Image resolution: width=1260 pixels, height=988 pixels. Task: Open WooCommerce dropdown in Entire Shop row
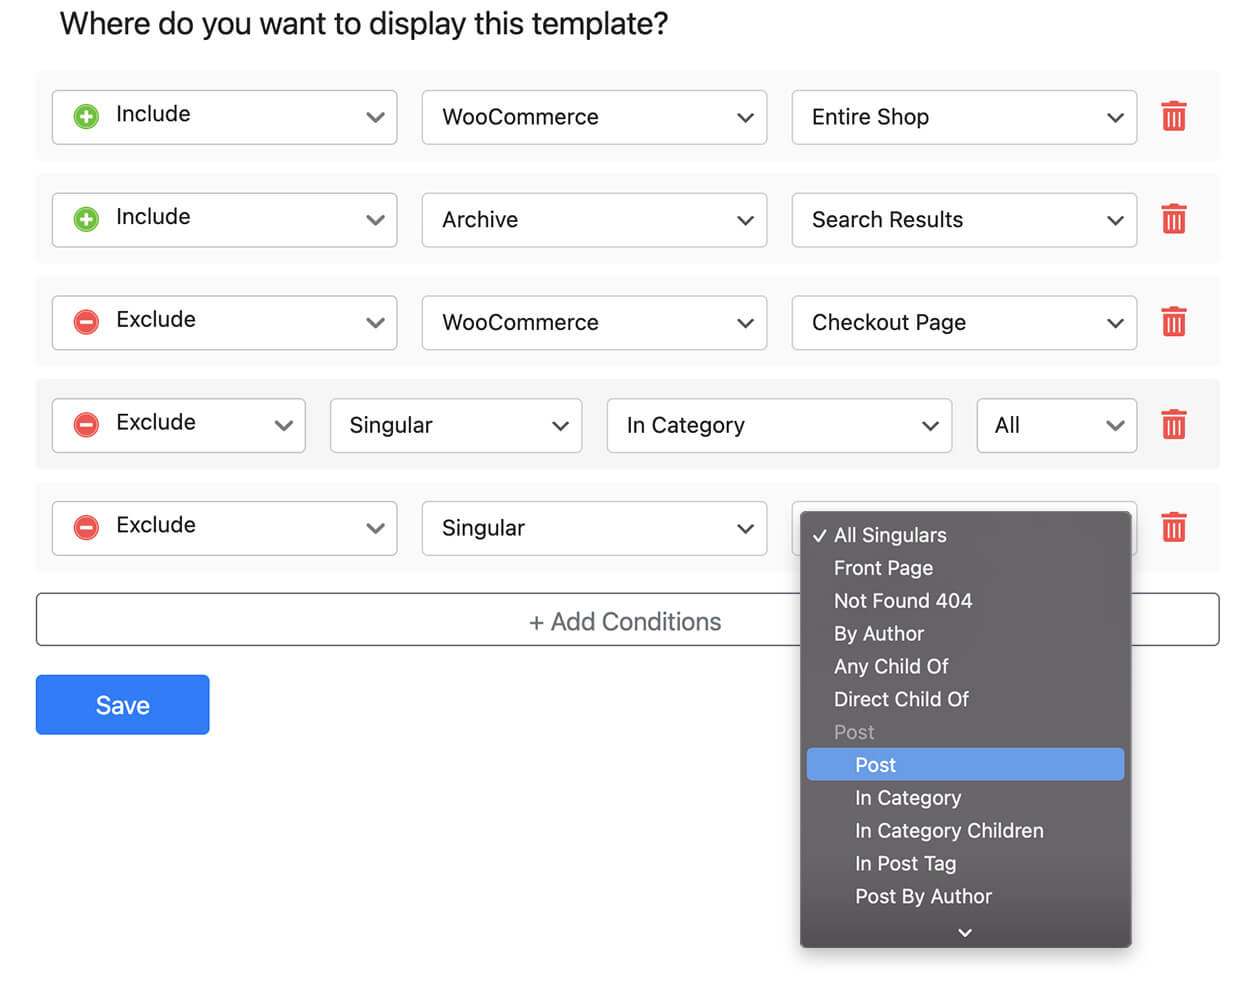[595, 117]
